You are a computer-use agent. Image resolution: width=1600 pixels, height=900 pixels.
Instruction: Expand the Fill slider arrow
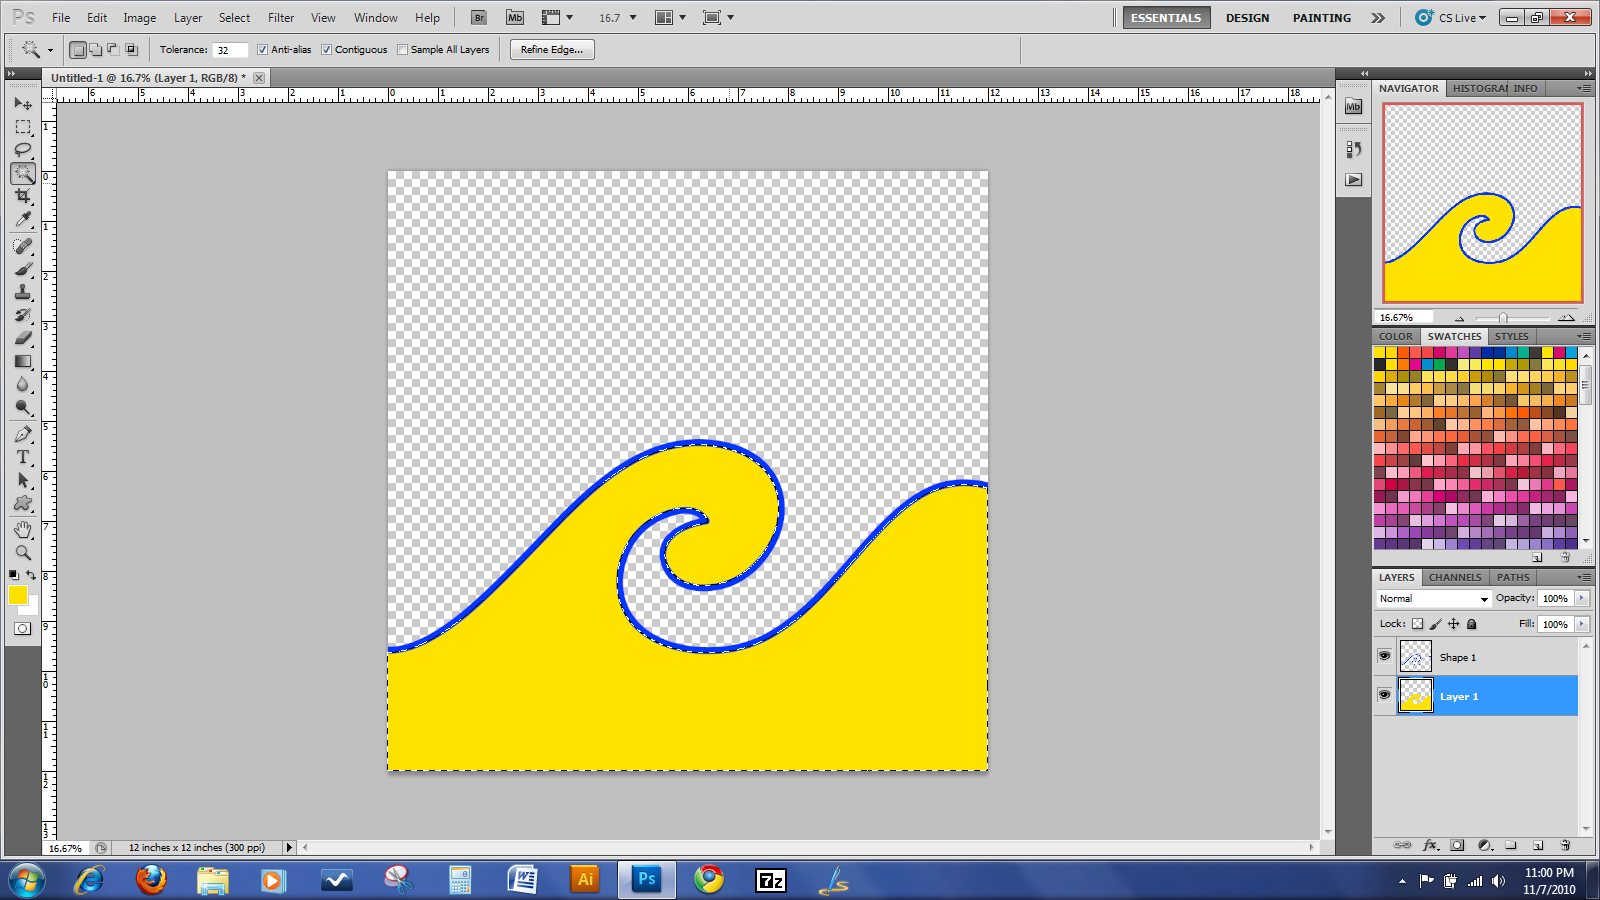point(1581,624)
